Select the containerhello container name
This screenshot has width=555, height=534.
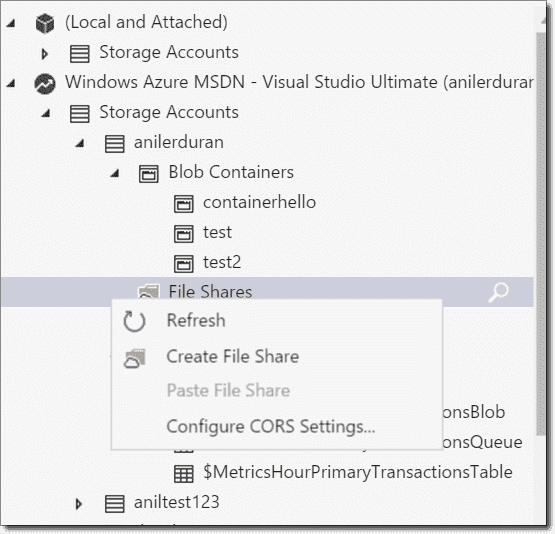click(259, 202)
